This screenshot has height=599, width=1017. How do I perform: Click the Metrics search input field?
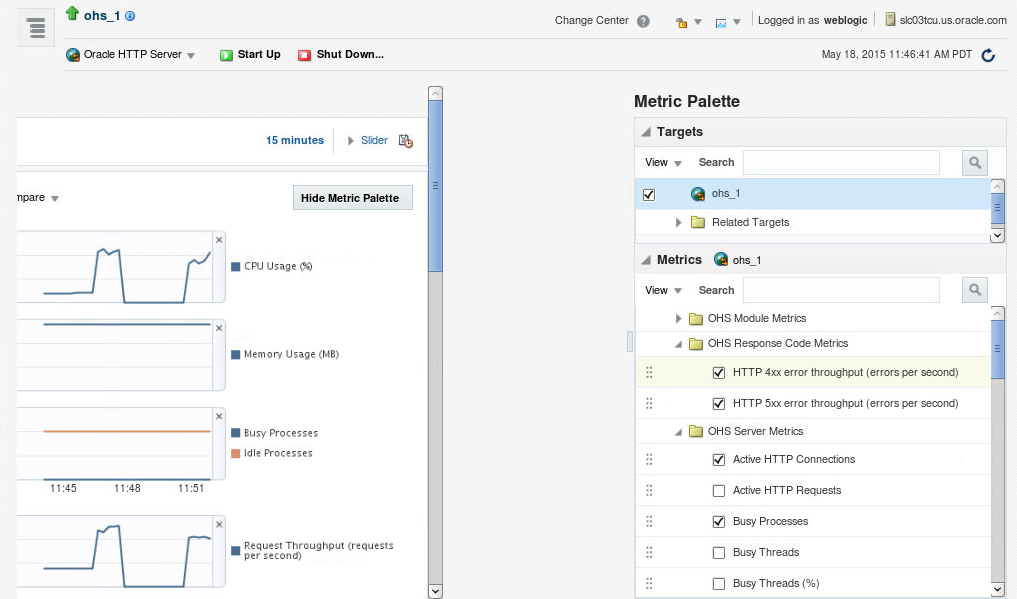(x=841, y=290)
